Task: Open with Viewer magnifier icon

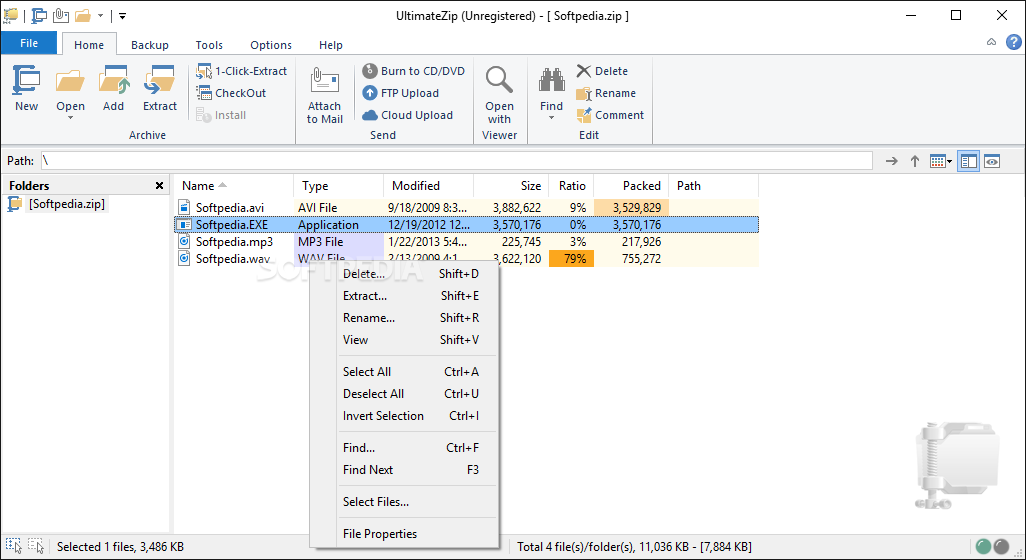Action: tap(499, 80)
